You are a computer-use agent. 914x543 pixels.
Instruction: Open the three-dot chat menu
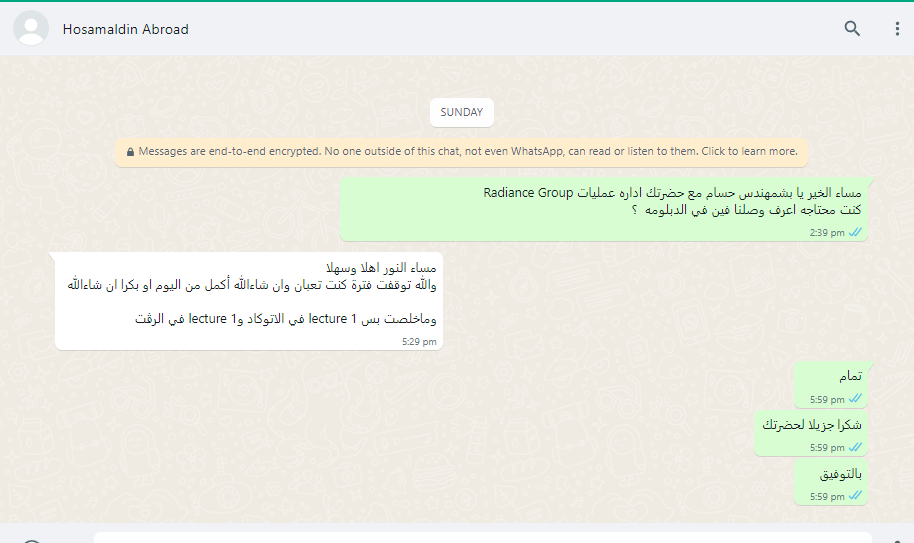click(x=897, y=29)
